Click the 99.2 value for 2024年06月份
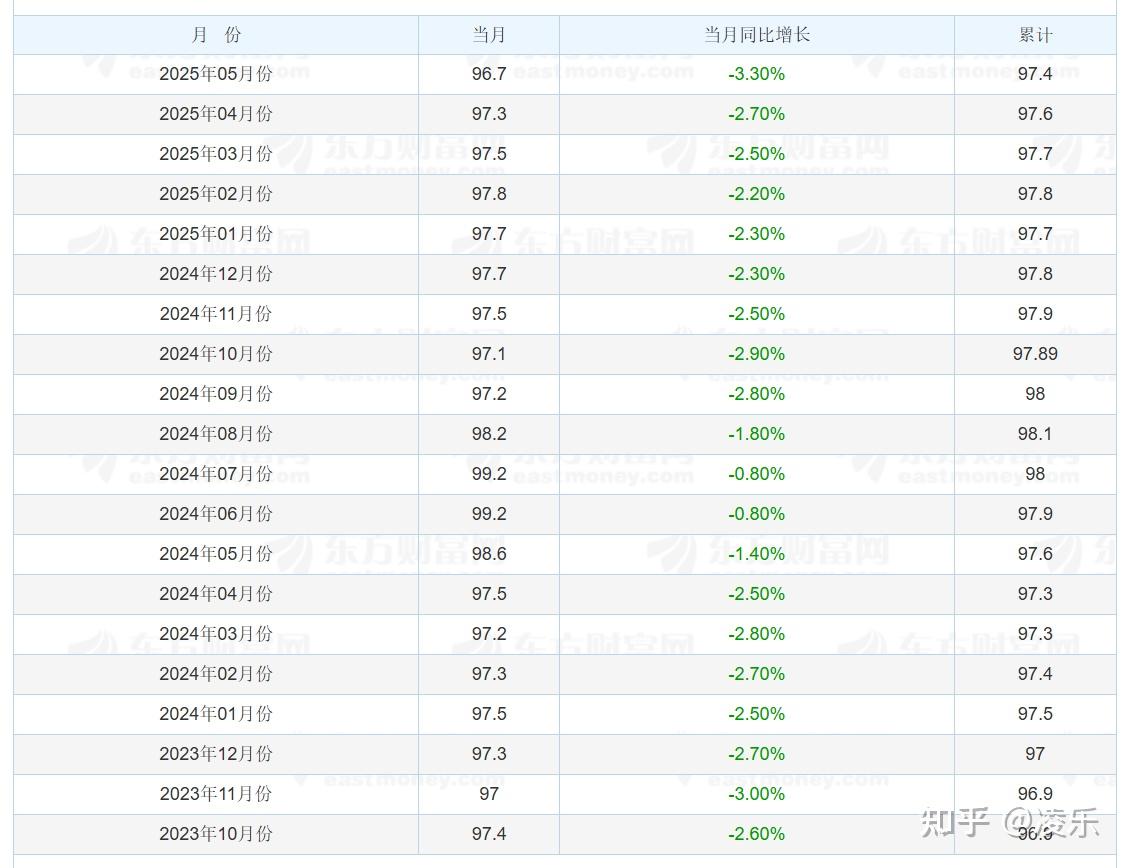 click(488, 514)
